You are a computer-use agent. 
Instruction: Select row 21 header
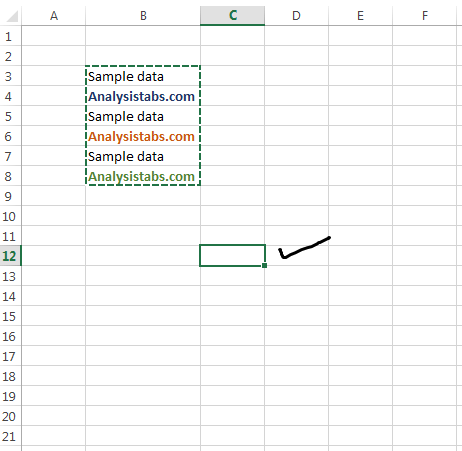click(9, 436)
